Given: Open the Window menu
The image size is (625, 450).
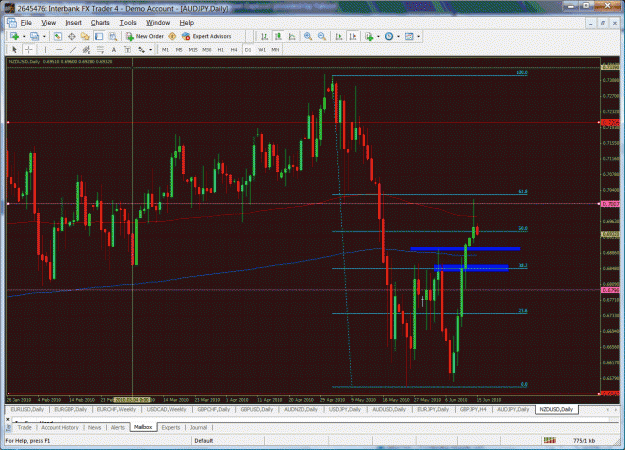Looking at the screenshot, I should [x=158, y=23].
